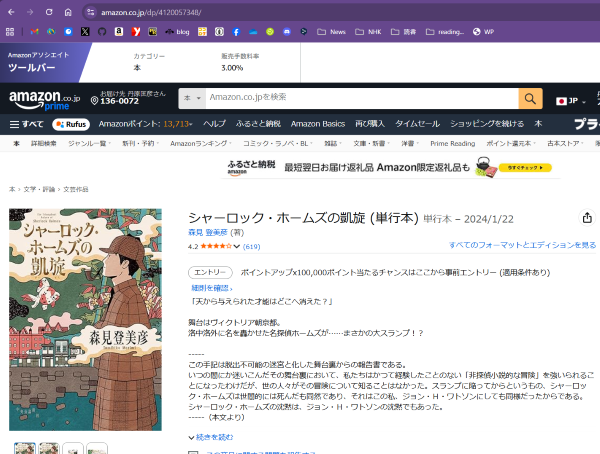
Task: Expand the 新刊・予約 submenu
Action: [140, 144]
